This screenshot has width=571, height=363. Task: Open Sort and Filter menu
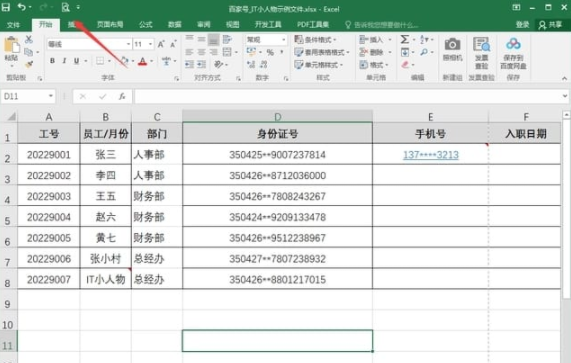(x=424, y=39)
